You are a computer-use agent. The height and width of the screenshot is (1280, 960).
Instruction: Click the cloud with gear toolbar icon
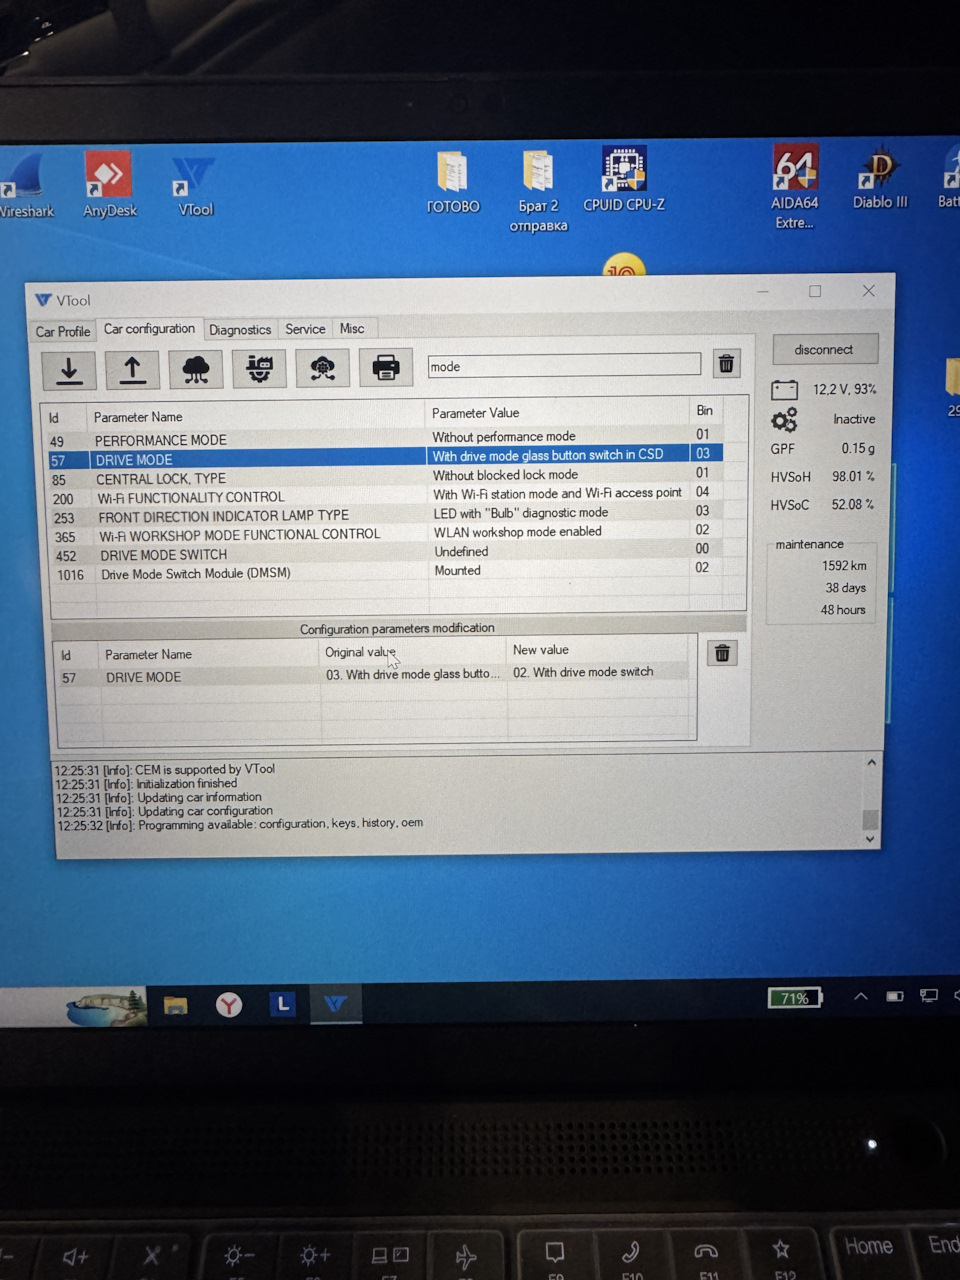tap(322, 369)
